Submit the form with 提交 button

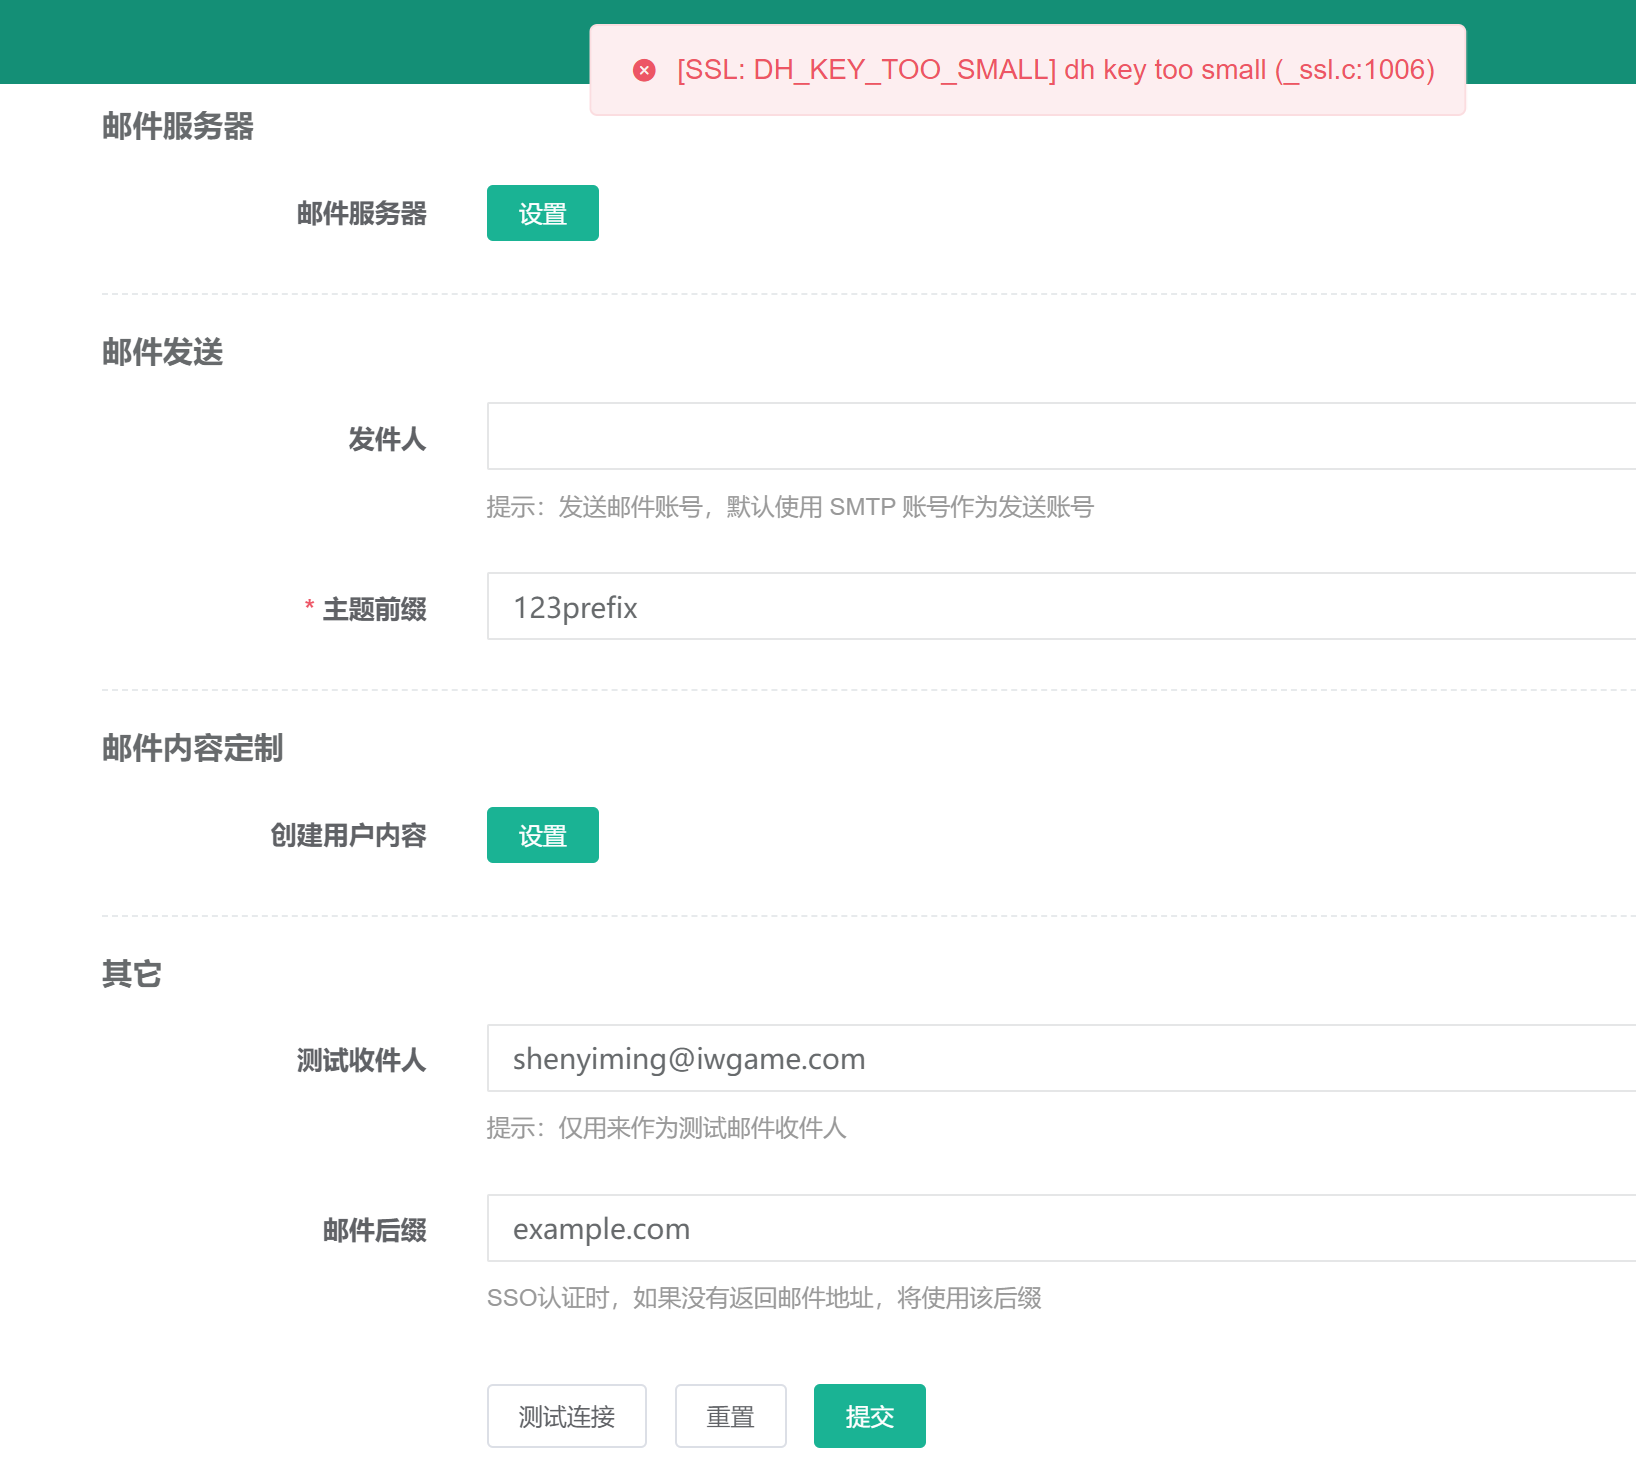tap(869, 1416)
